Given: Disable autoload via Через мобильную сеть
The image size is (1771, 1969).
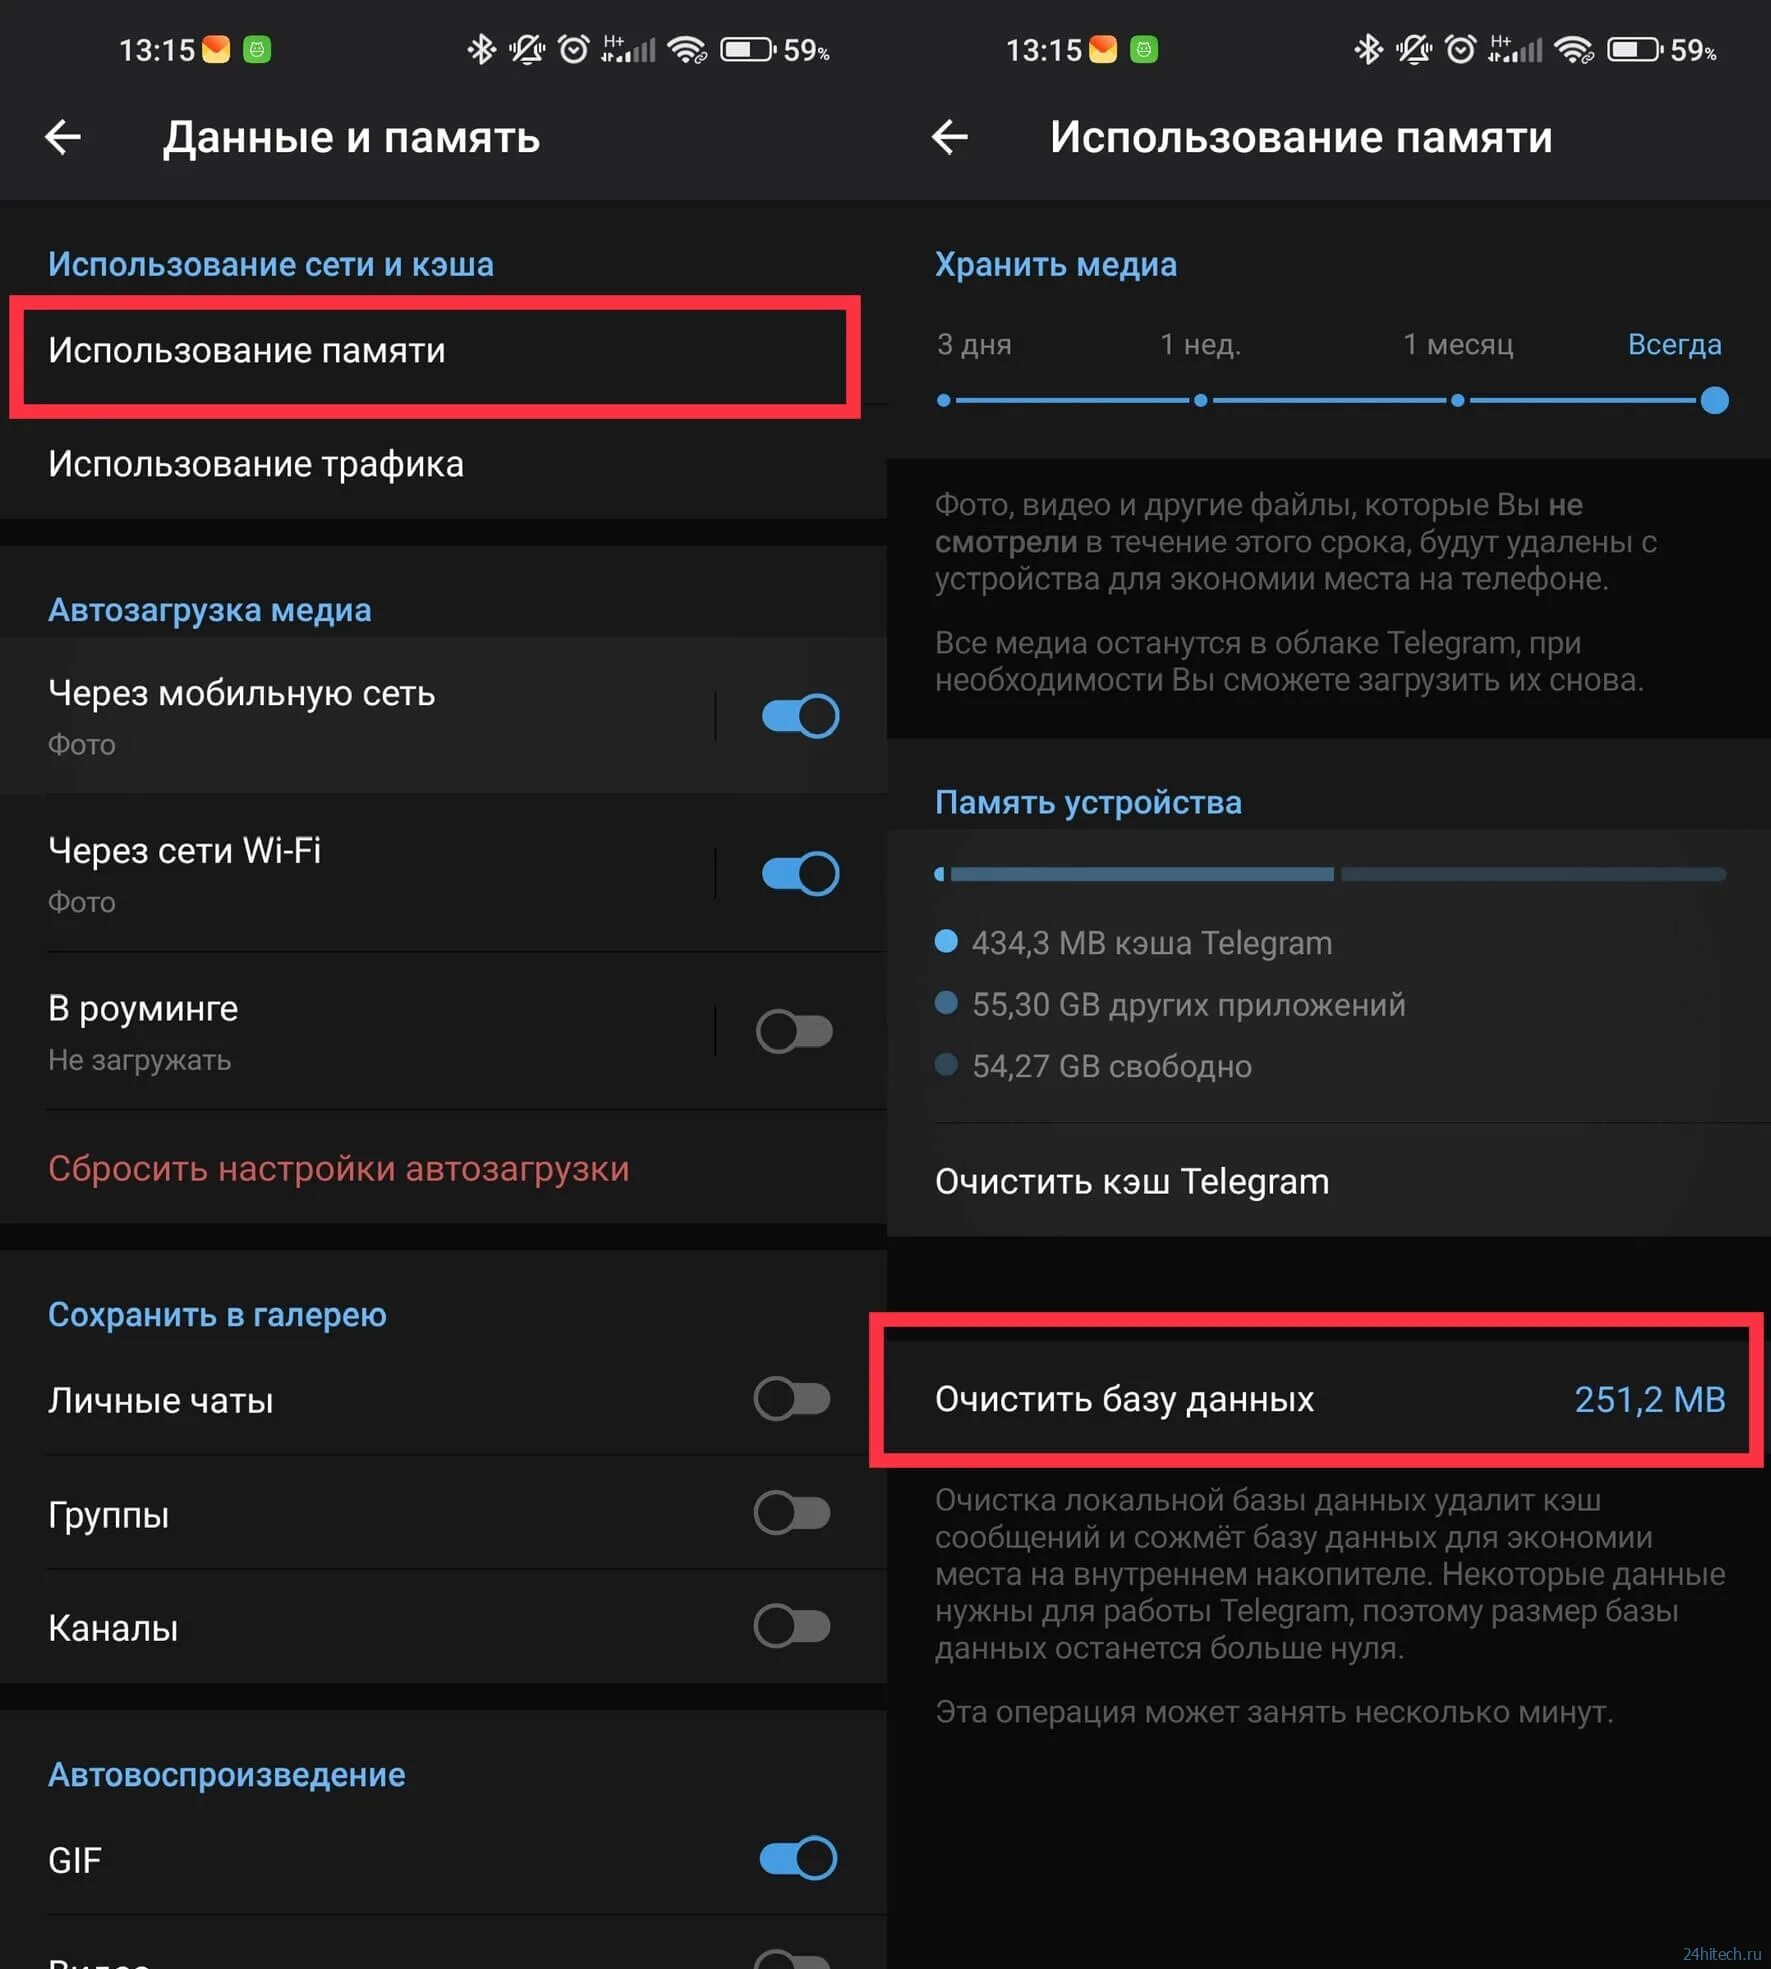Looking at the screenshot, I should click(799, 716).
